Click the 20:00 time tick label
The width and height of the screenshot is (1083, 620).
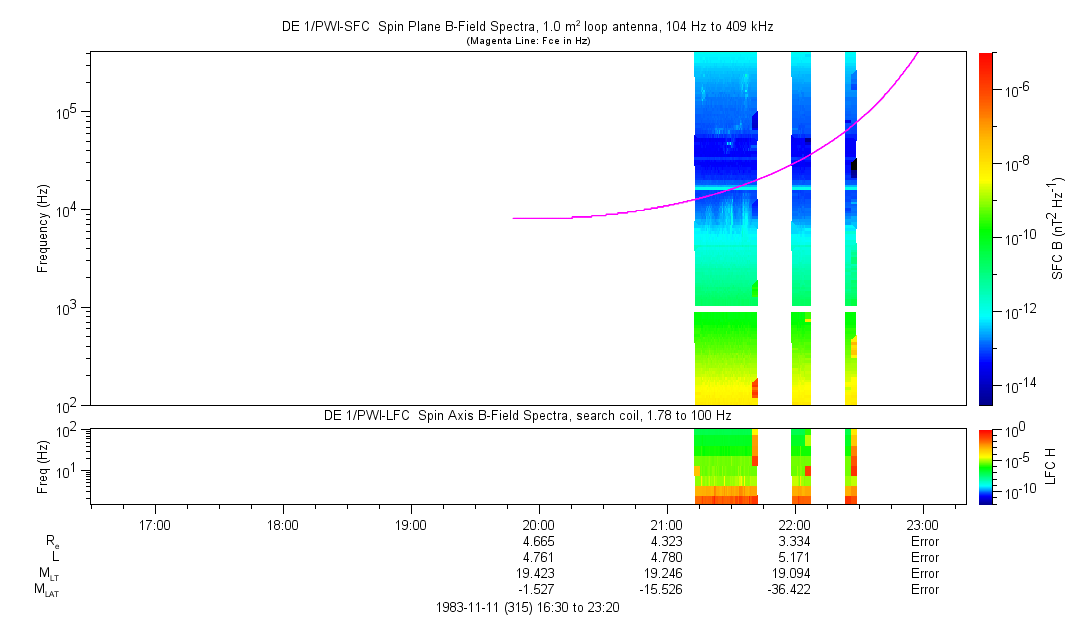tap(538, 524)
